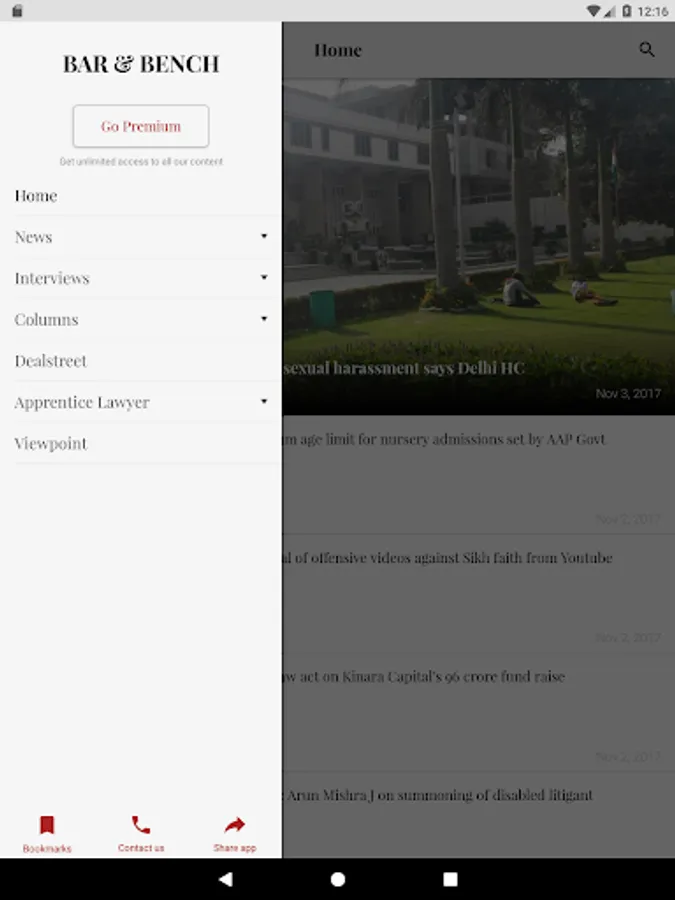Tap the Go Premium button
This screenshot has height=900, width=675.
click(x=141, y=126)
